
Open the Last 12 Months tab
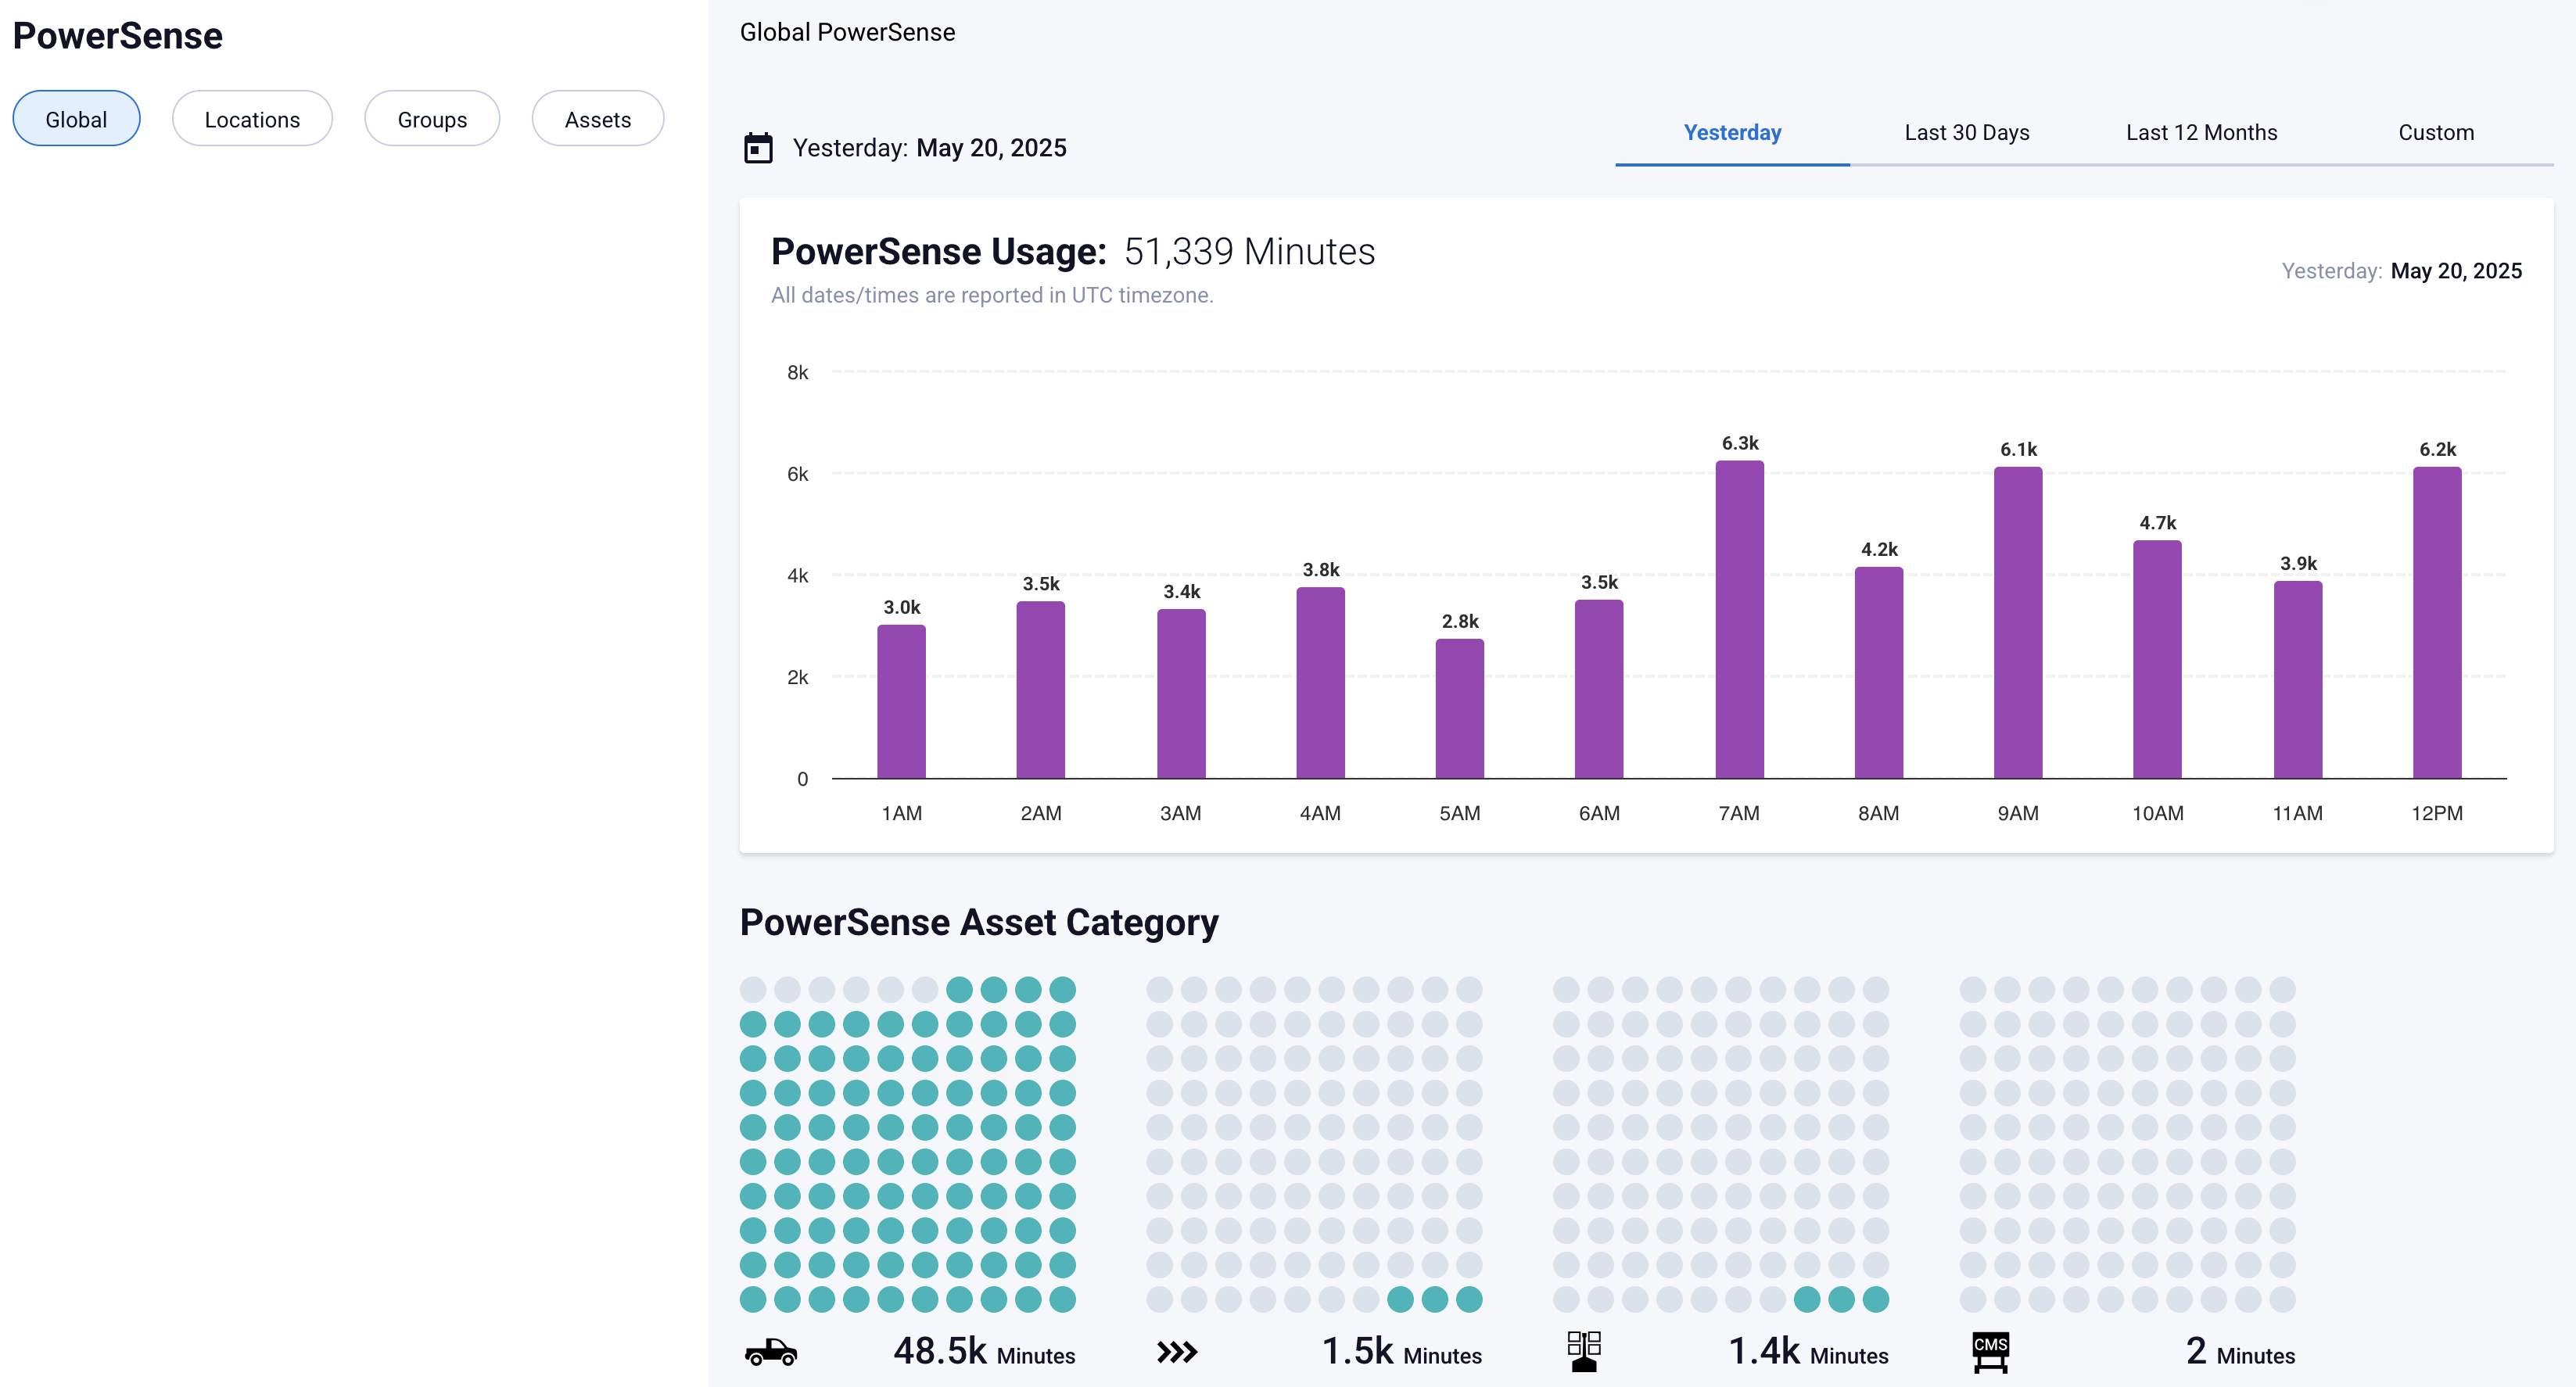(x=2201, y=133)
